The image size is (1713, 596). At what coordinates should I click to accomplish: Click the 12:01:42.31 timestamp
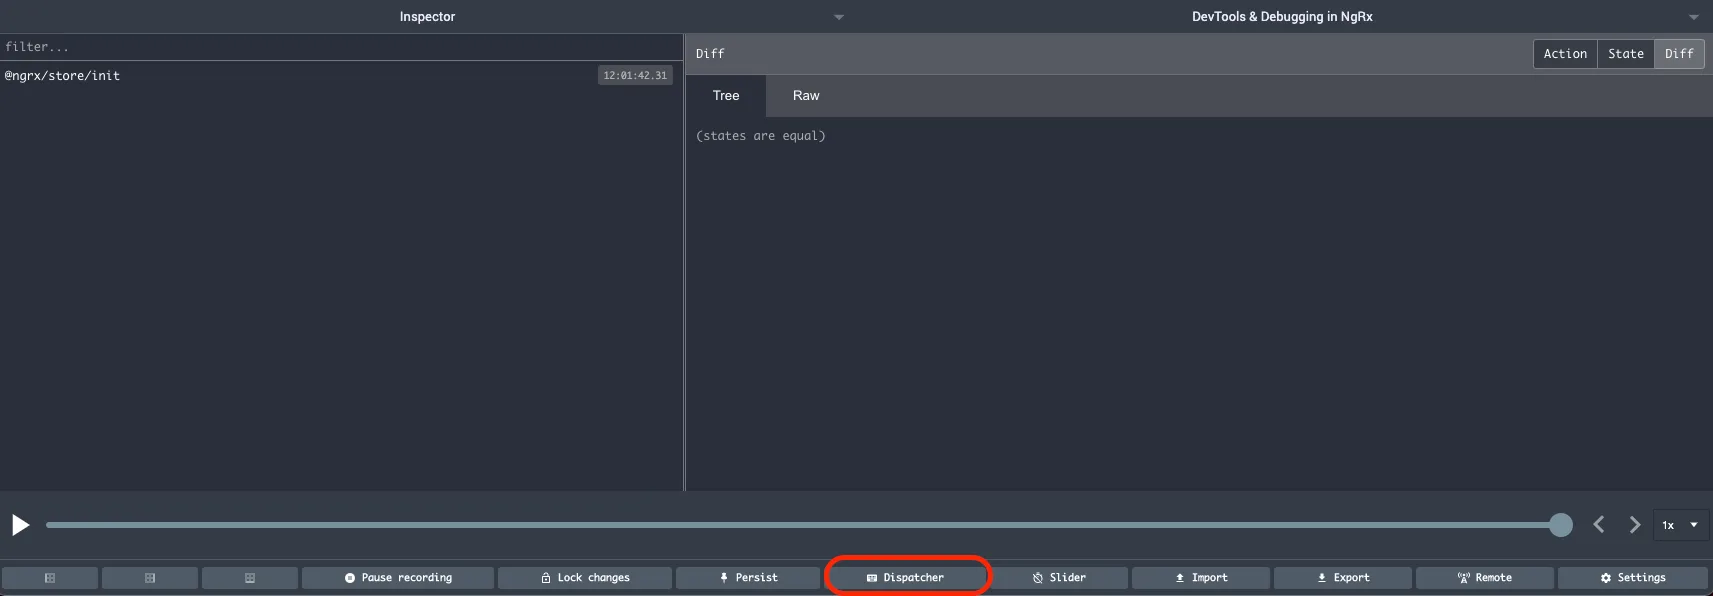pyautogui.click(x=635, y=76)
